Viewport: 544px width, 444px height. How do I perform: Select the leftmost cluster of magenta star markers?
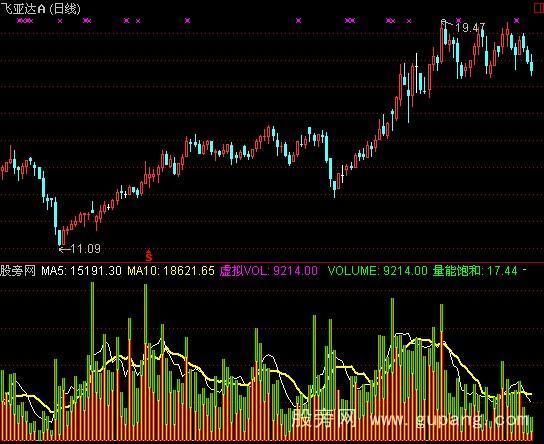tap(25, 21)
